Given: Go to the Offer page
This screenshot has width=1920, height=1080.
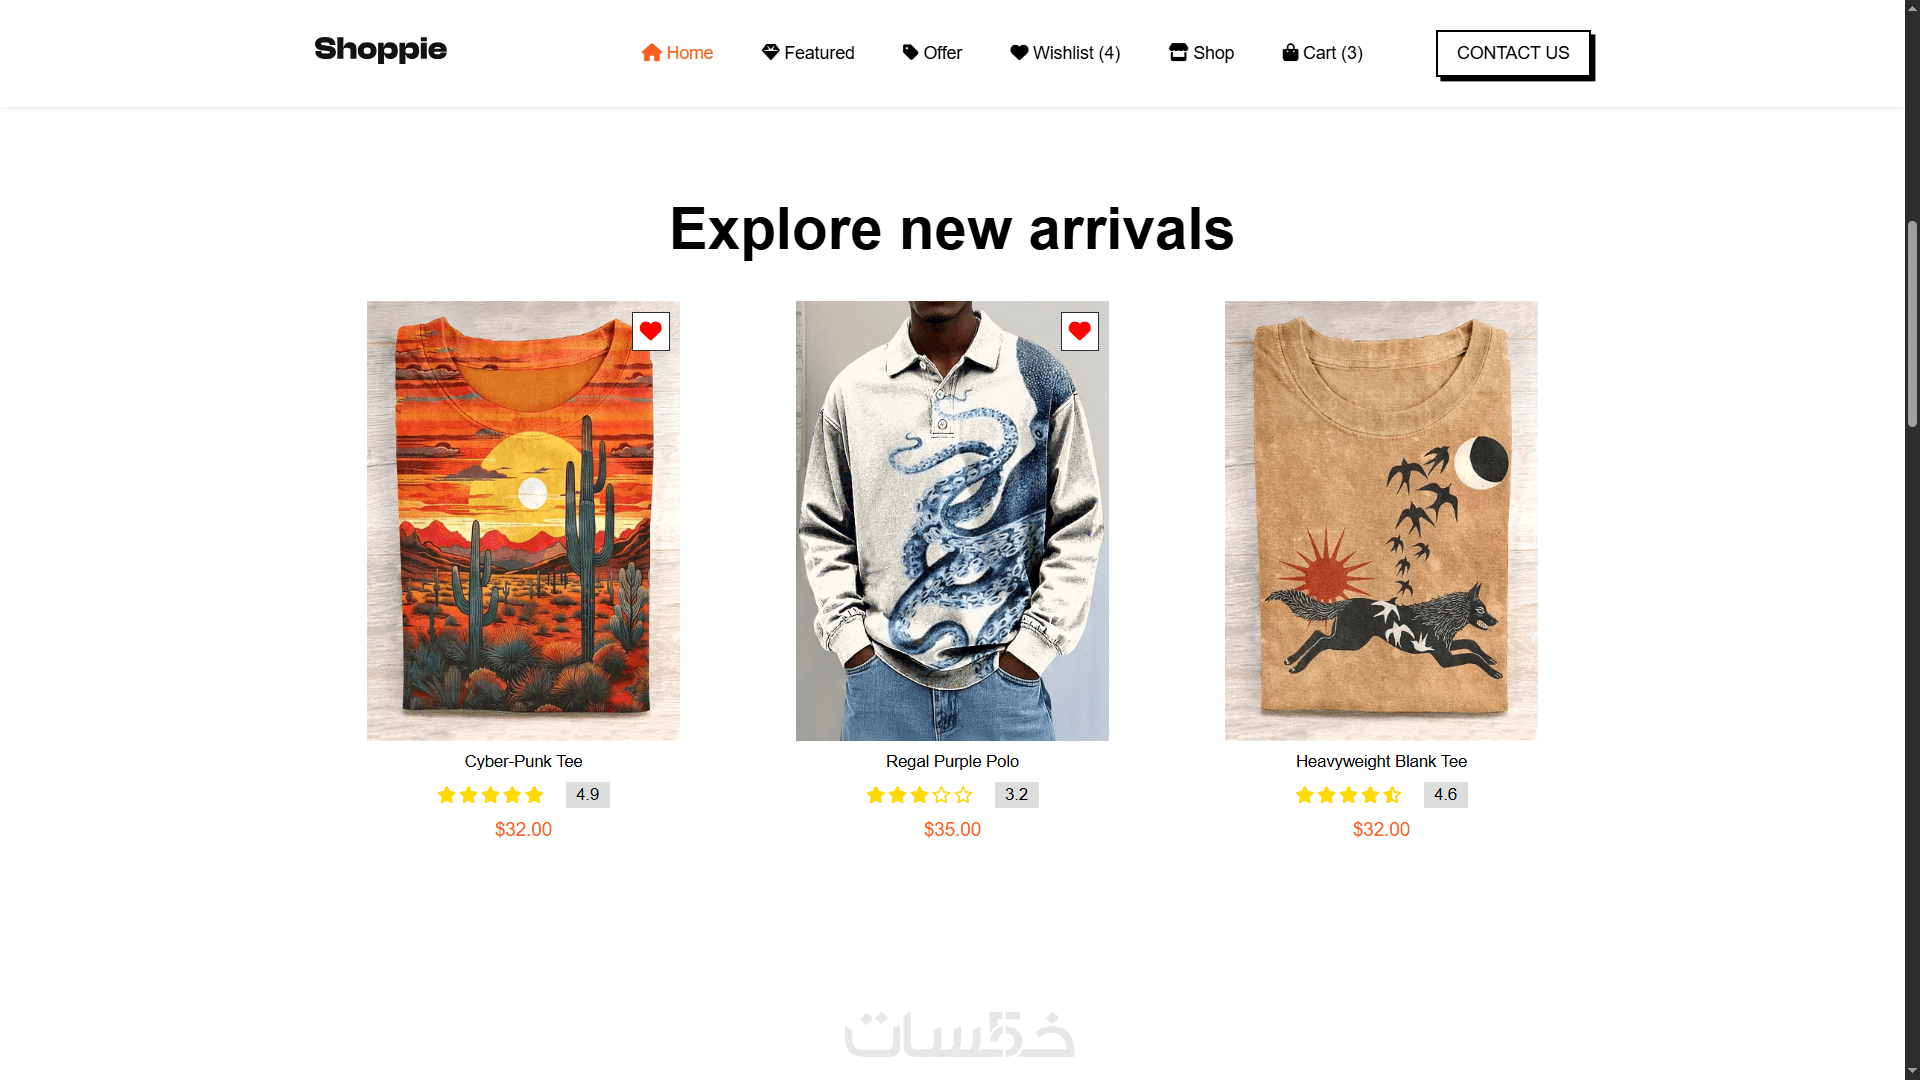Looking at the screenshot, I should coord(932,53).
